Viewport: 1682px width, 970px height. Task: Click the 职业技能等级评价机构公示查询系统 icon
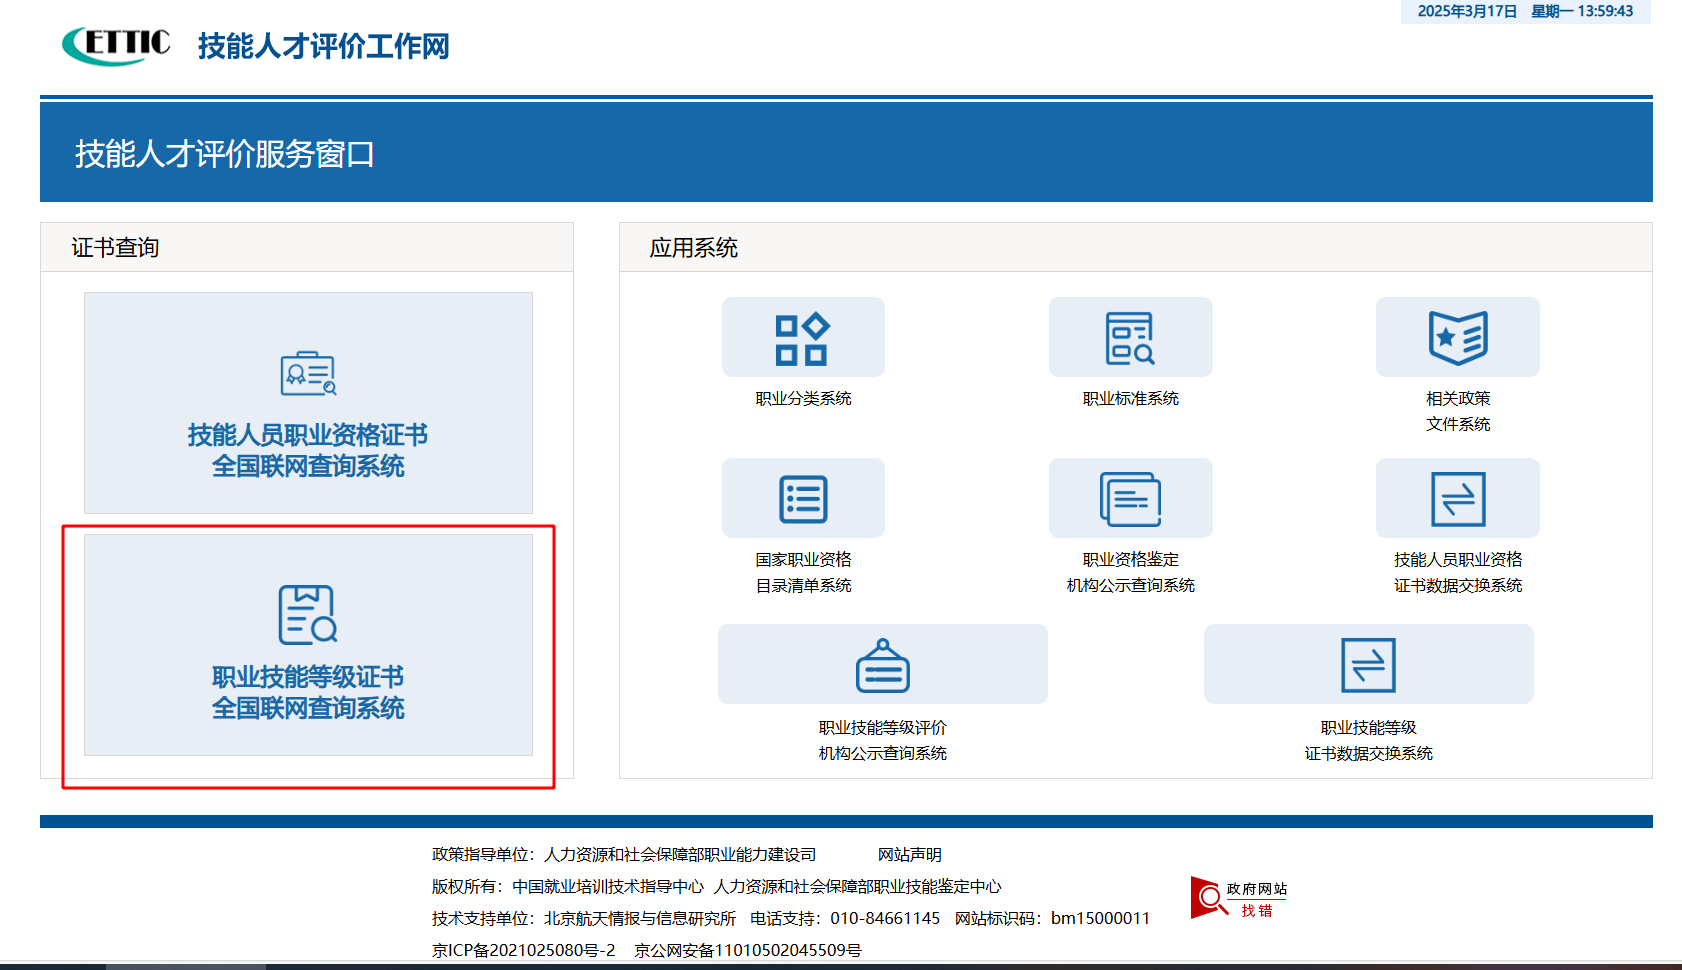click(x=882, y=665)
